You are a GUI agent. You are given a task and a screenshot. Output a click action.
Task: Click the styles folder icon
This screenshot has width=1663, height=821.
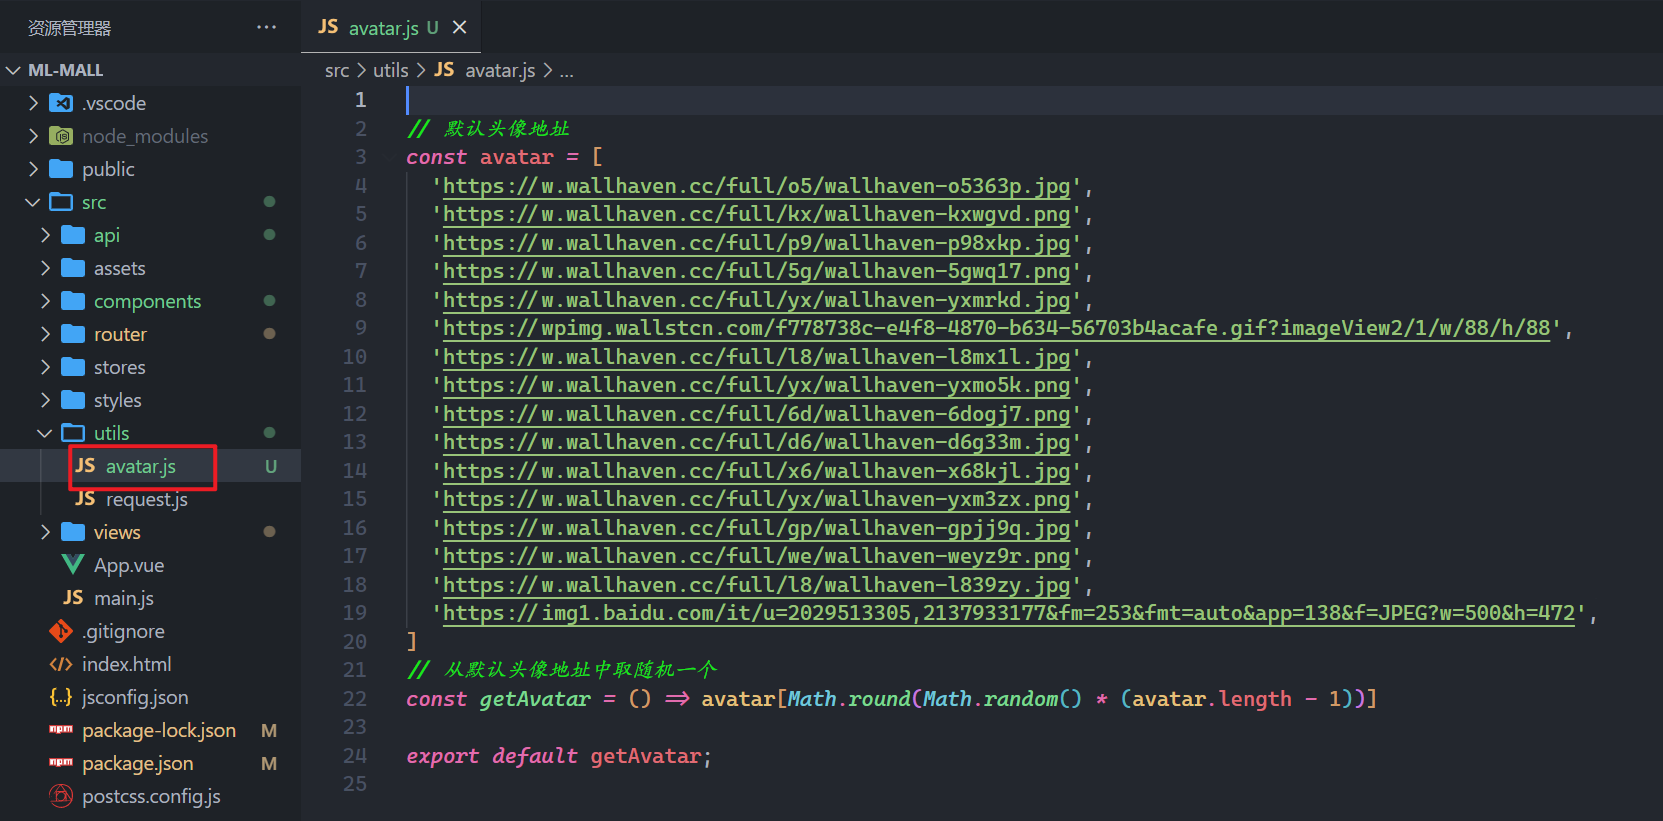point(73,400)
